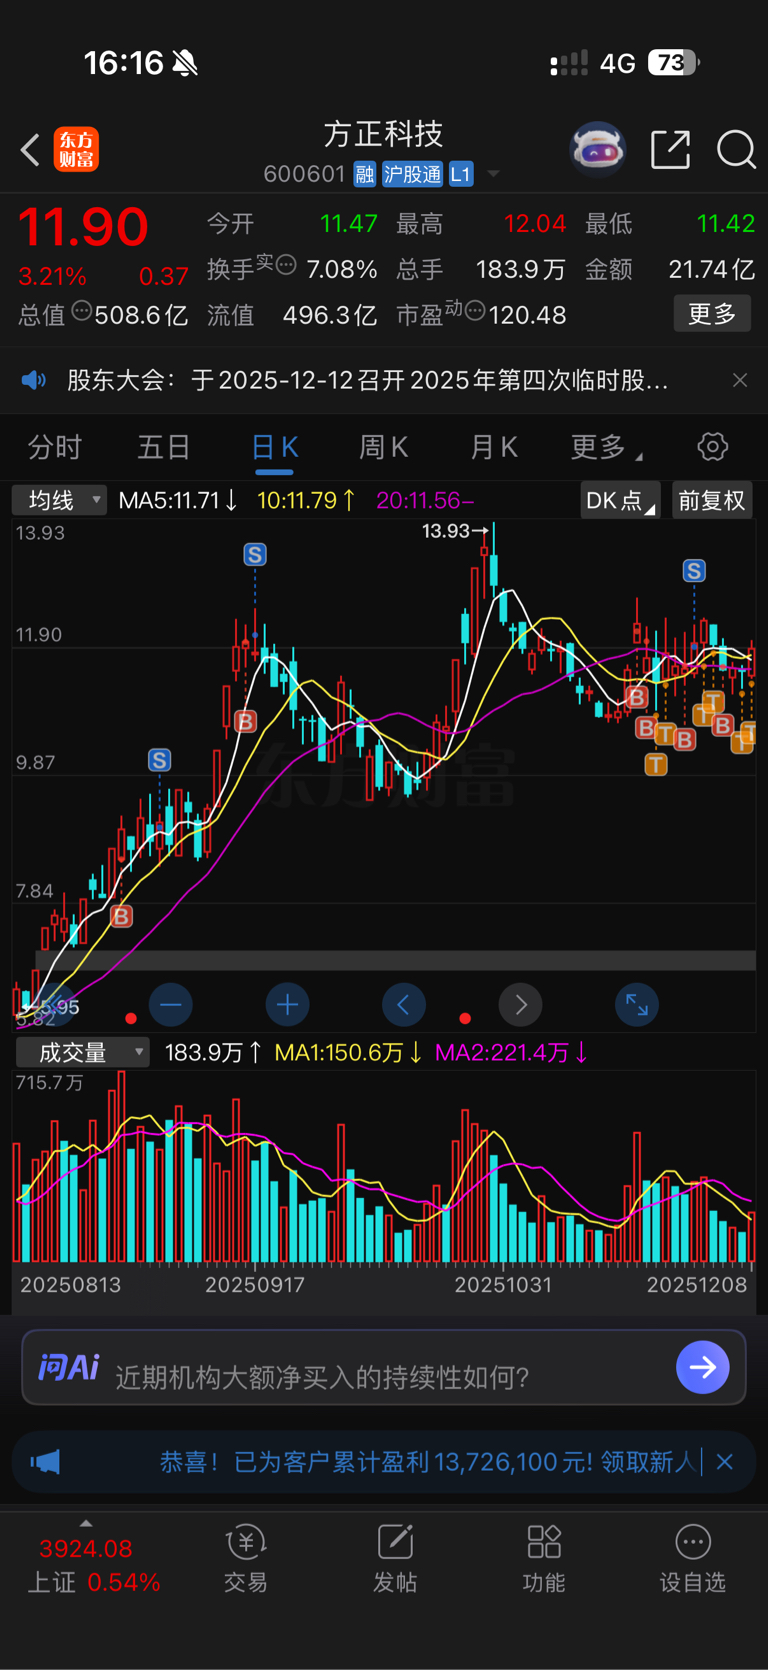Screen dimensions: 768x1670
Task: Open the 功能 functions tab
Action: coord(544,1558)
